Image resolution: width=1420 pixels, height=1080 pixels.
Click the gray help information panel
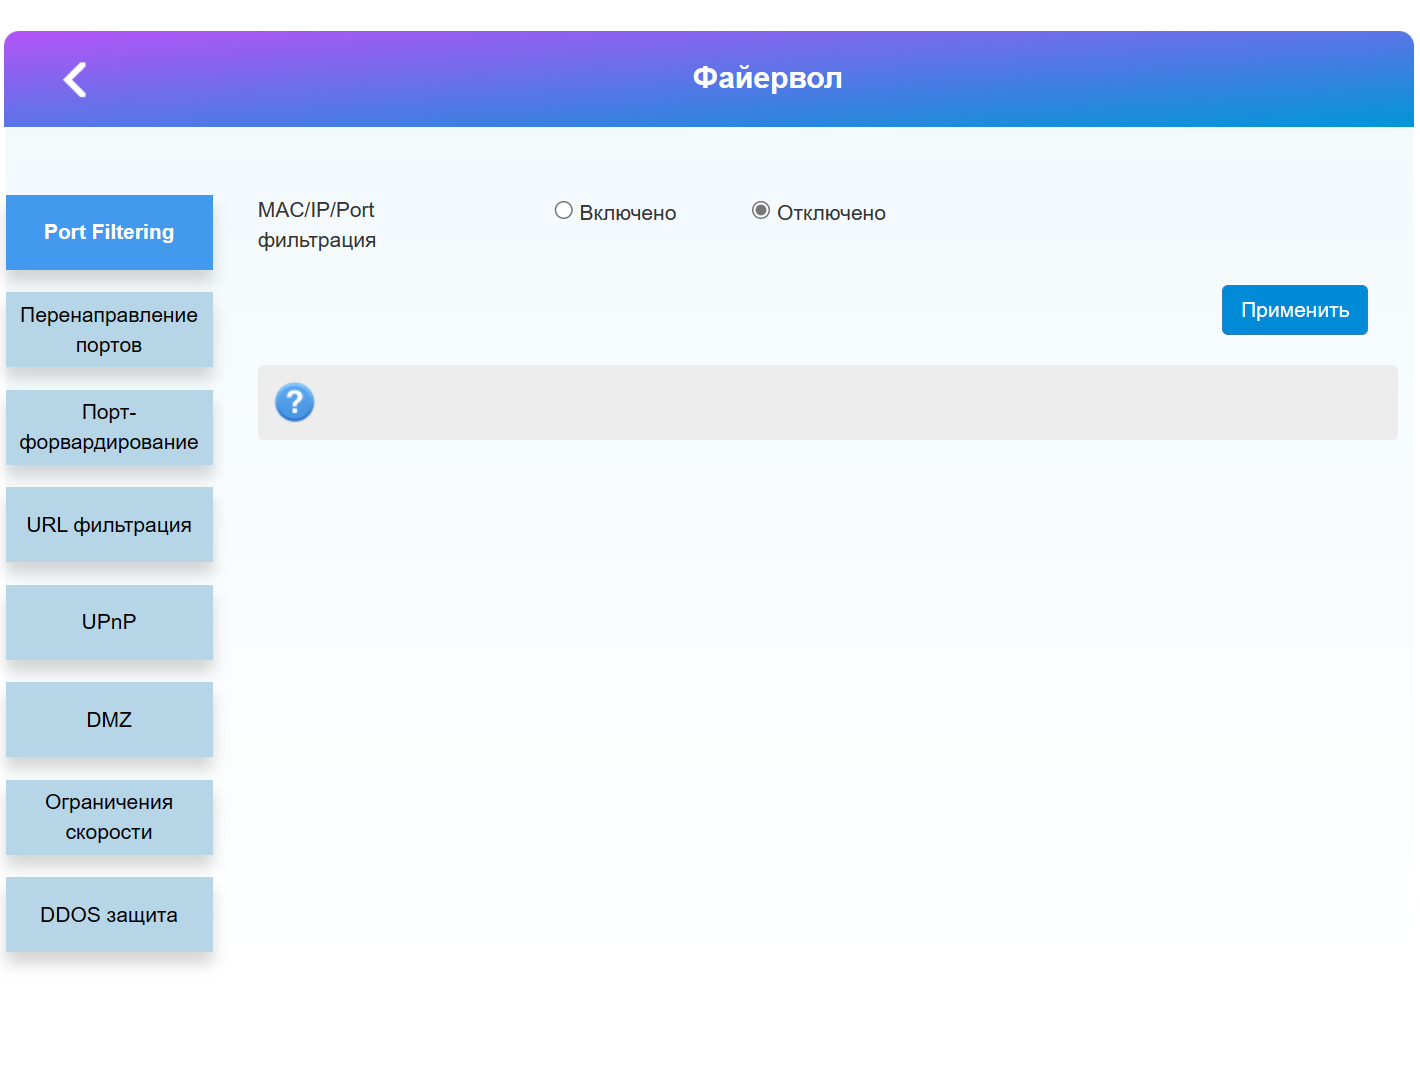click(x=828, y=402)
